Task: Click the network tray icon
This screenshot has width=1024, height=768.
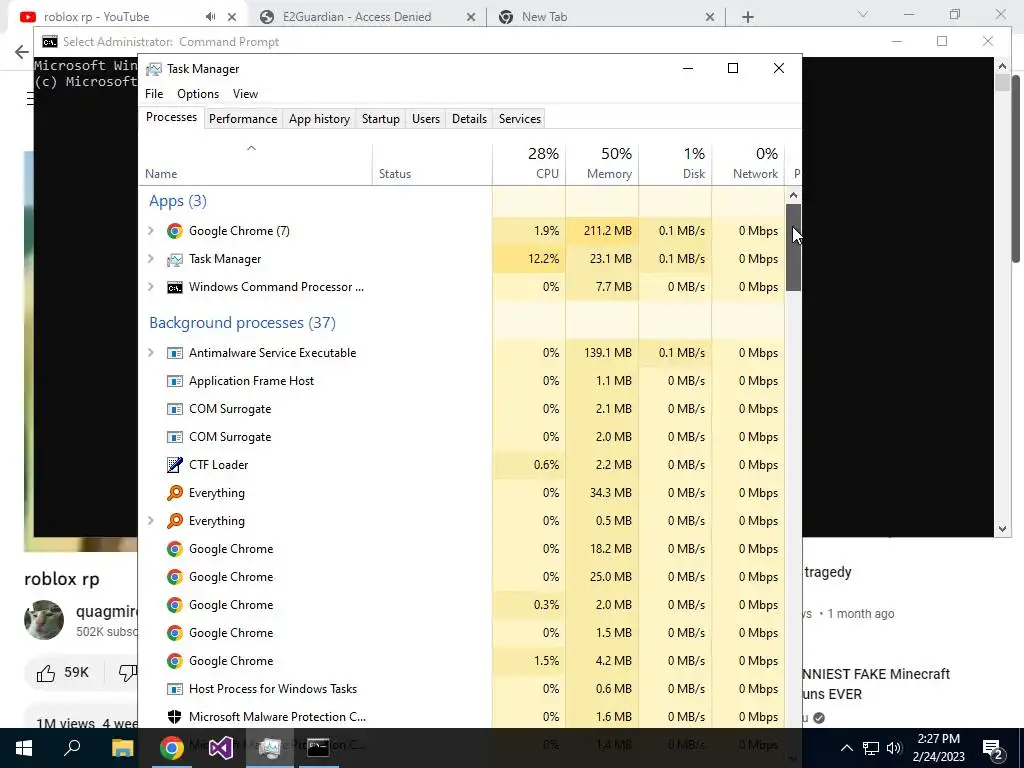Action: coord(871,748)
